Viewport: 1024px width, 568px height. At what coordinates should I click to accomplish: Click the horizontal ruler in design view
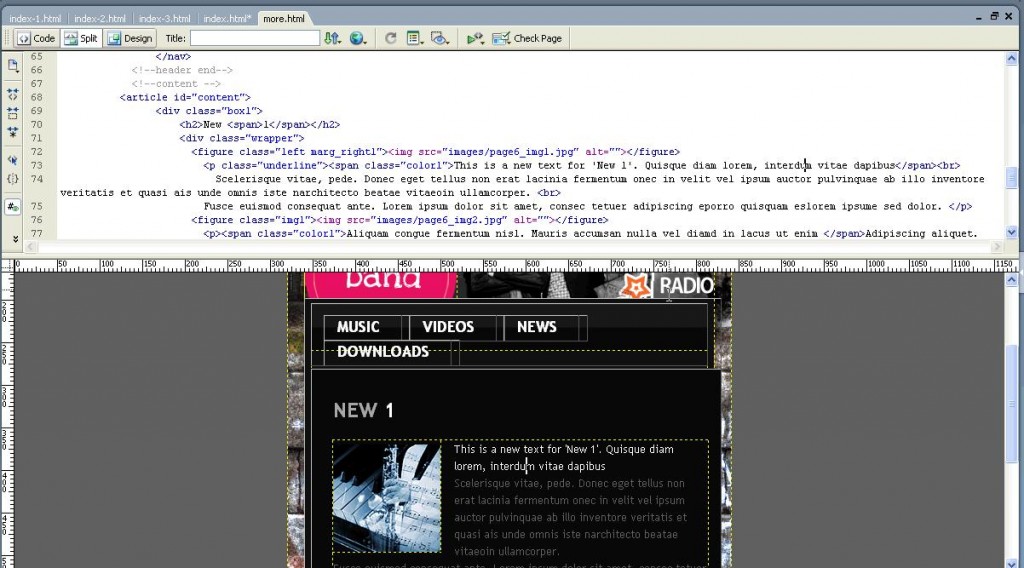516,265
